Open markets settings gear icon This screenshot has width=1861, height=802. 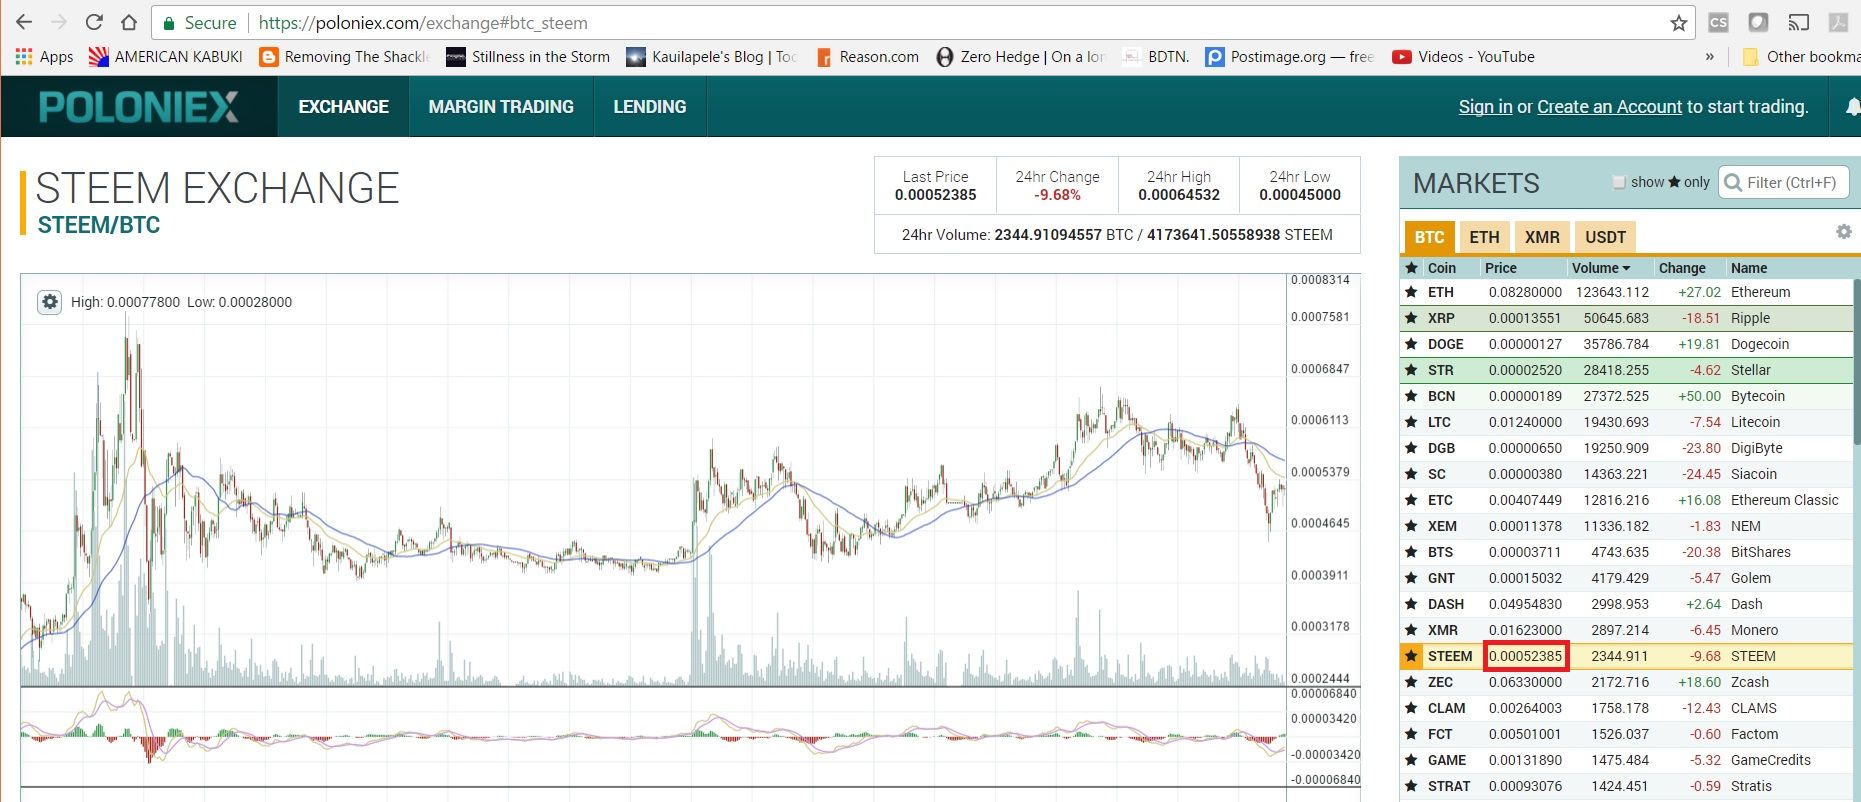pos(1844,232)
